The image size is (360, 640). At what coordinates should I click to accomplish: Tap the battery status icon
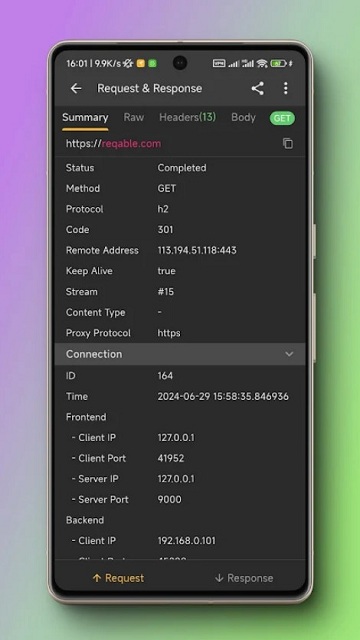(x=278, y=63)
